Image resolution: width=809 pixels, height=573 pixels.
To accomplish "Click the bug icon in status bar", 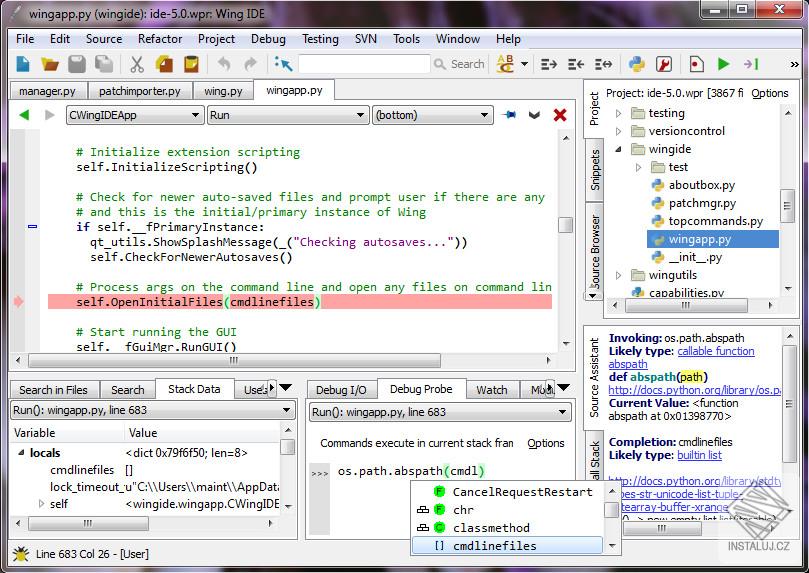I will [x=20, y=553].
